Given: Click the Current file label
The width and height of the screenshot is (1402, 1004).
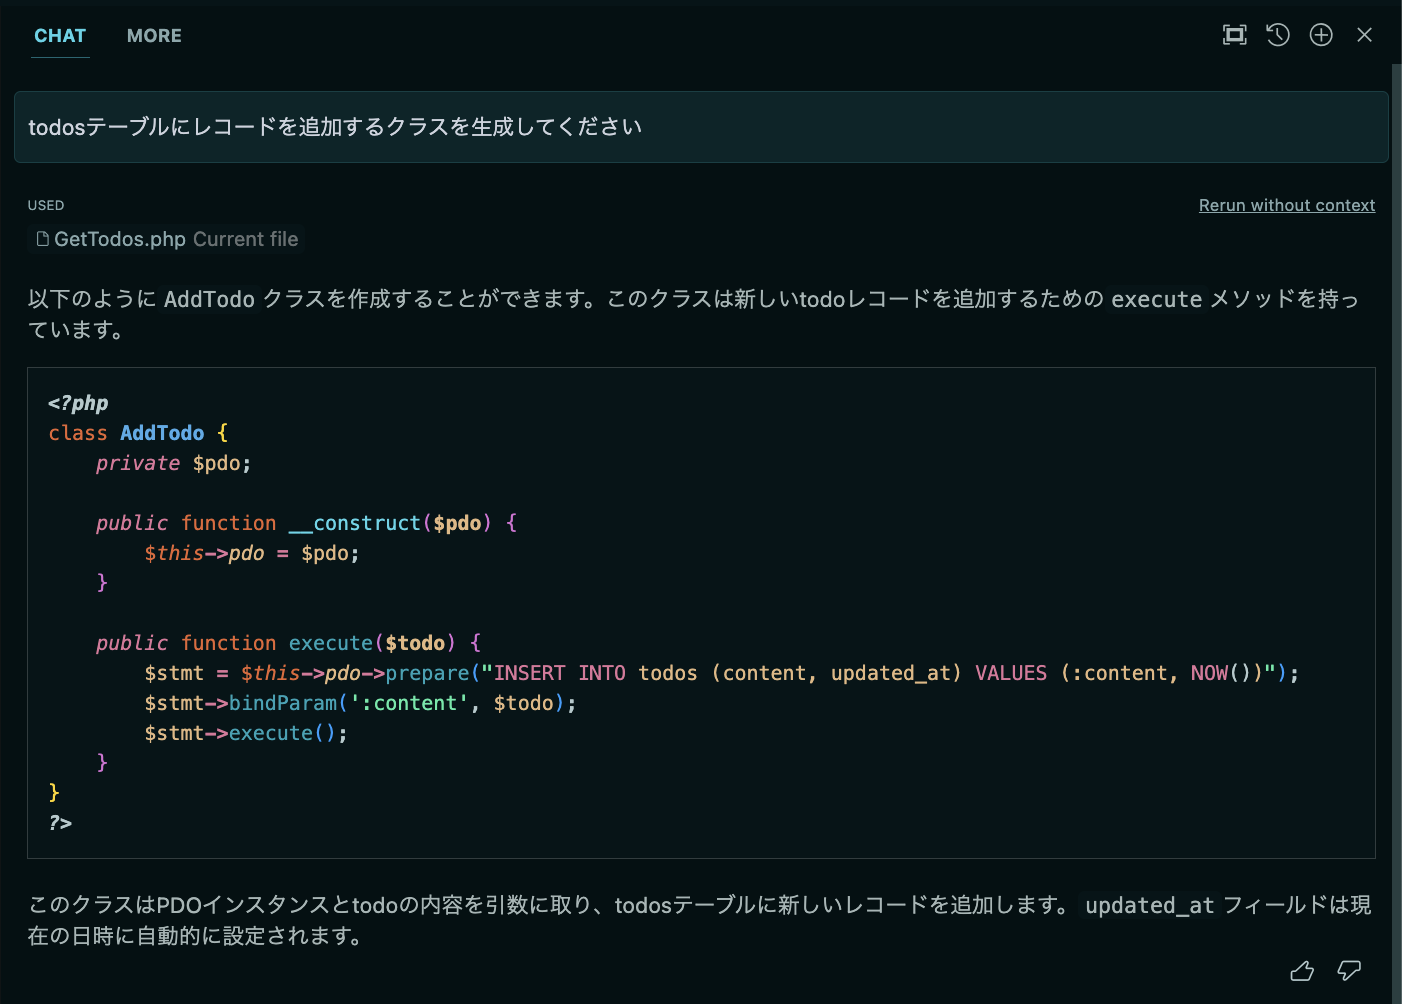Looking at the screenshot, I should pos(245,239).
